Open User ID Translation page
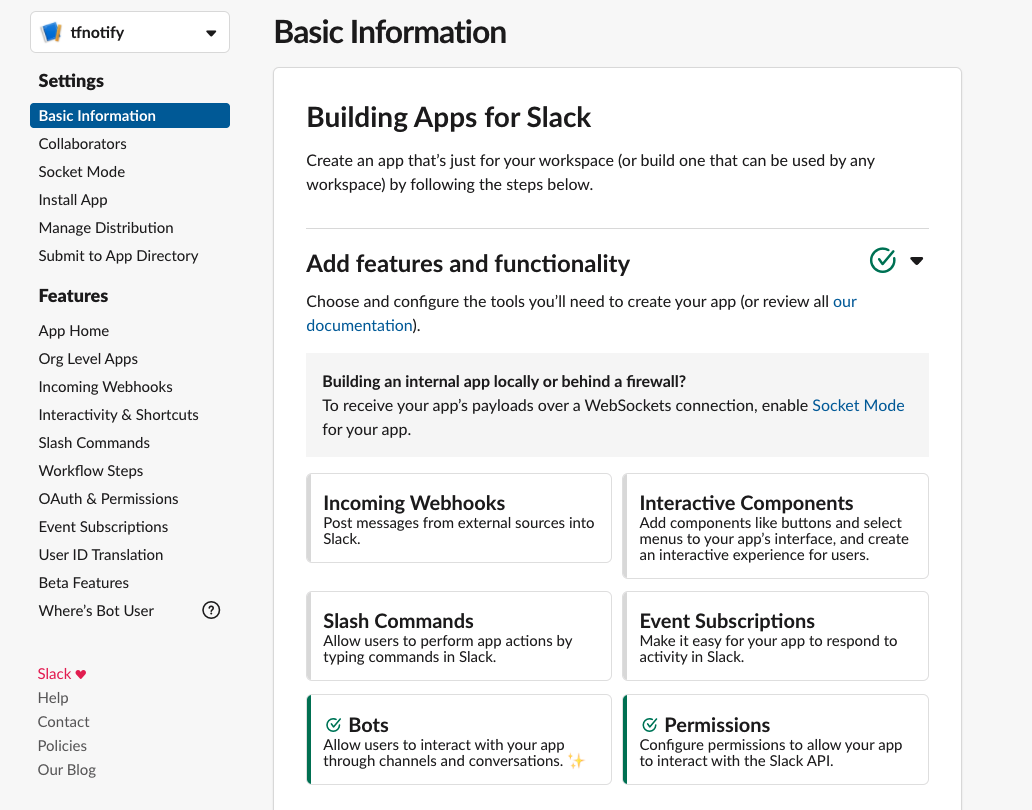The height and width of the screenshot is (810, 1032). 101,555
